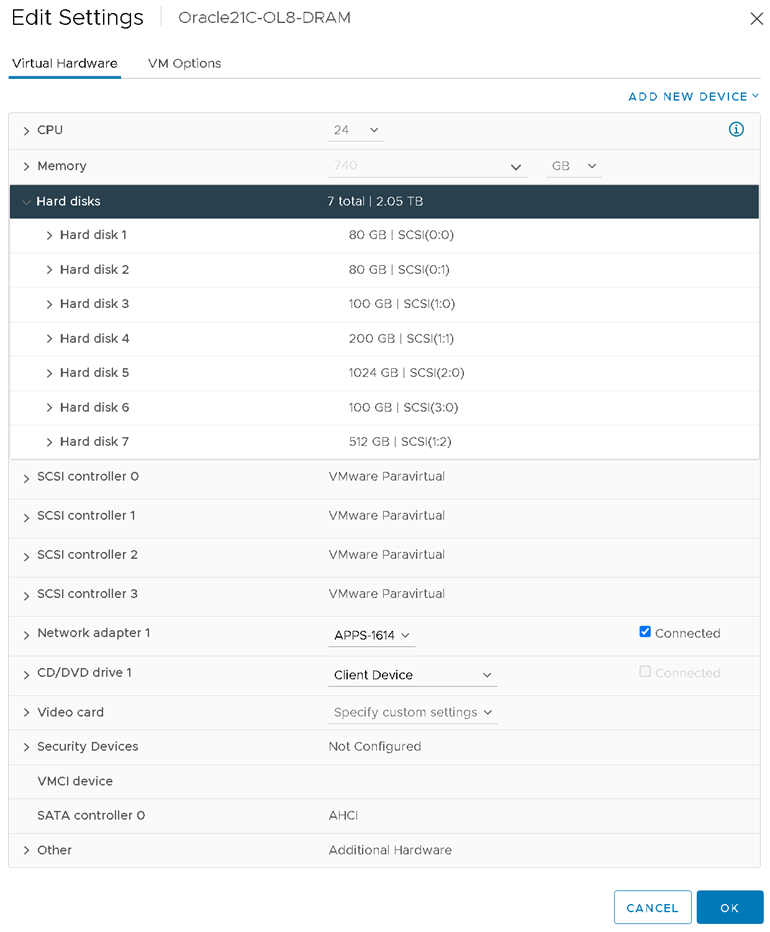Click the Additional Hardware text
This screenshot has height=932, width=770.
pyautogui.click(x=390, y=850)
